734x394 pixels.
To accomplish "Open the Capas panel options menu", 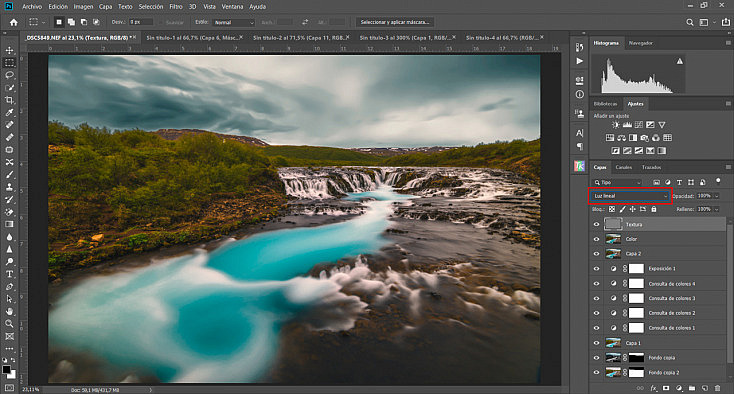I will (728, 167).
